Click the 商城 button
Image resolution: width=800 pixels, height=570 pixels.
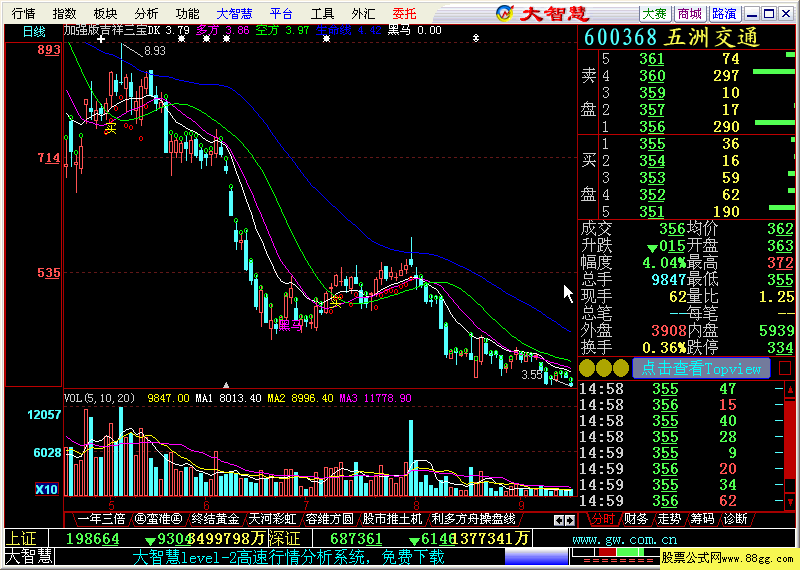[x=689, y=13]
